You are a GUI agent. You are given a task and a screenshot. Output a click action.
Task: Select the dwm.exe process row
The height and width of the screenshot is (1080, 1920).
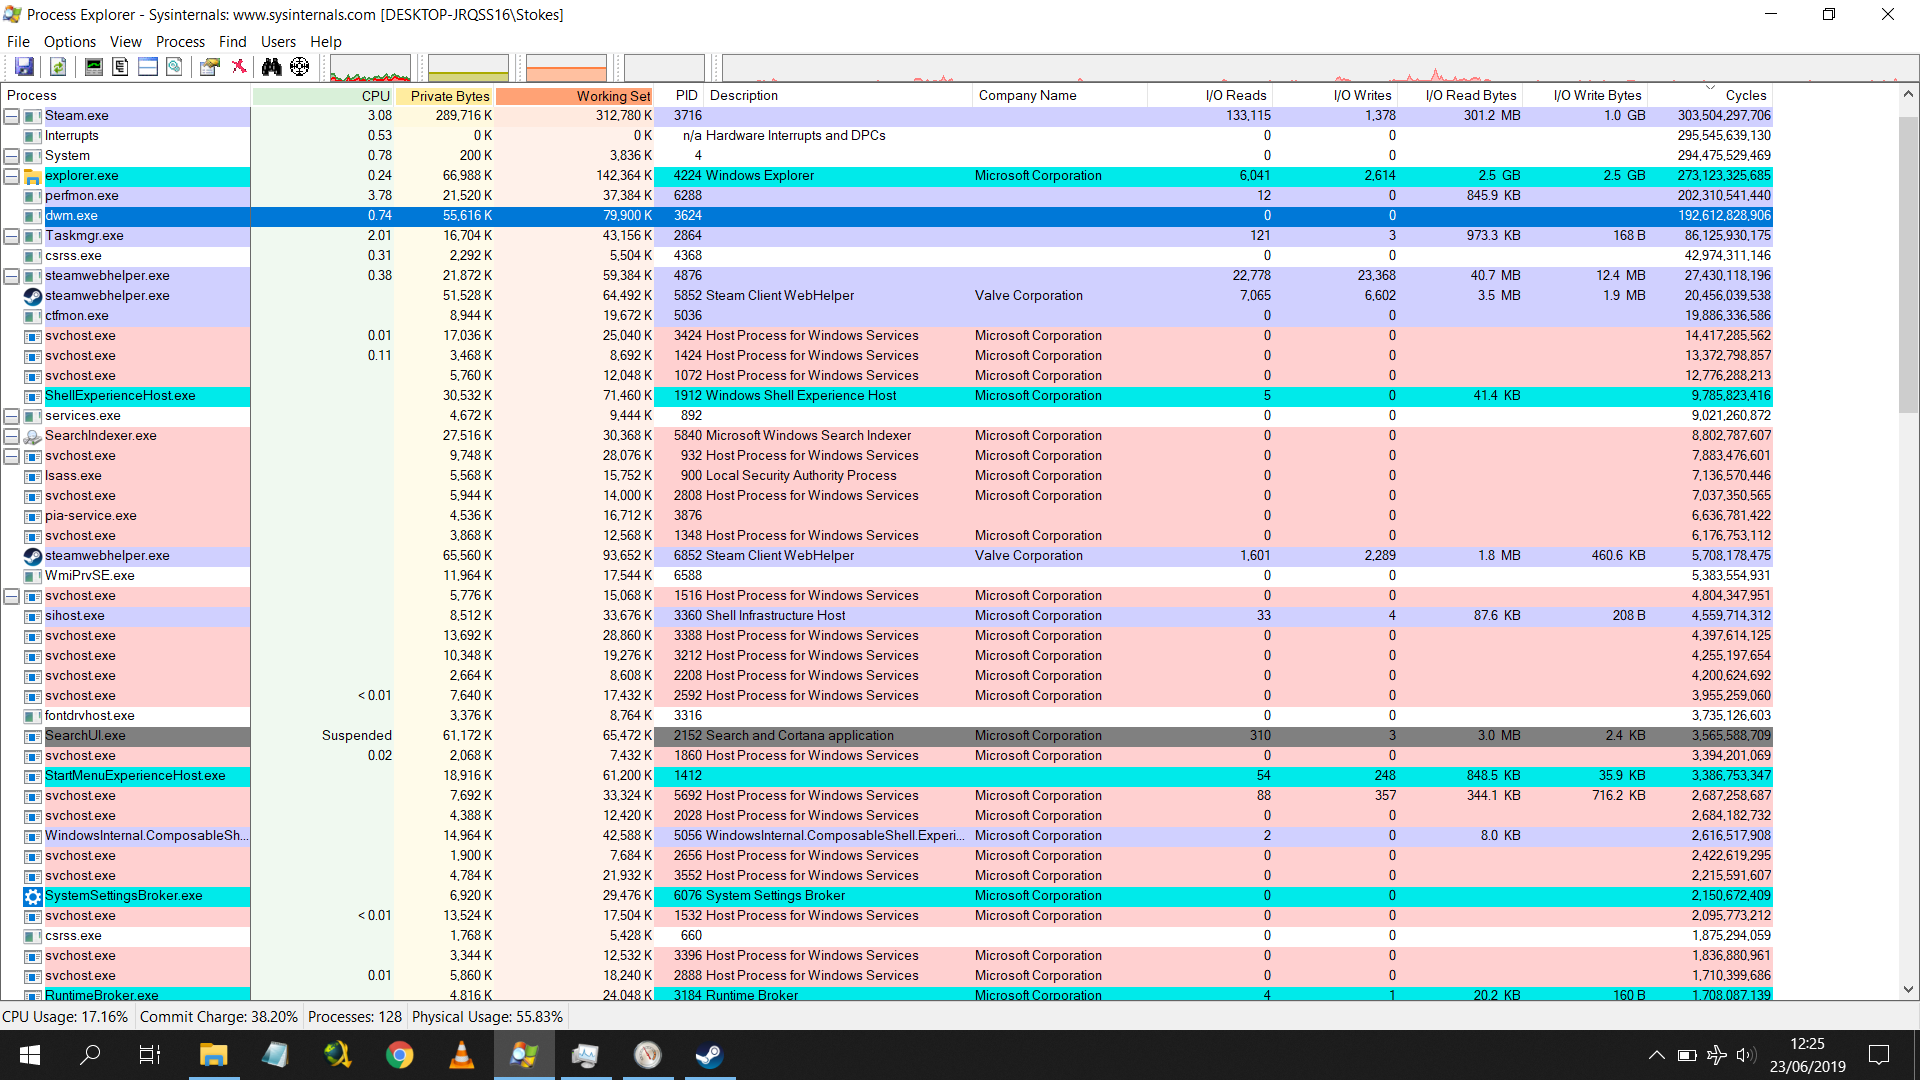pyautogui.click(x=887, y=216)
